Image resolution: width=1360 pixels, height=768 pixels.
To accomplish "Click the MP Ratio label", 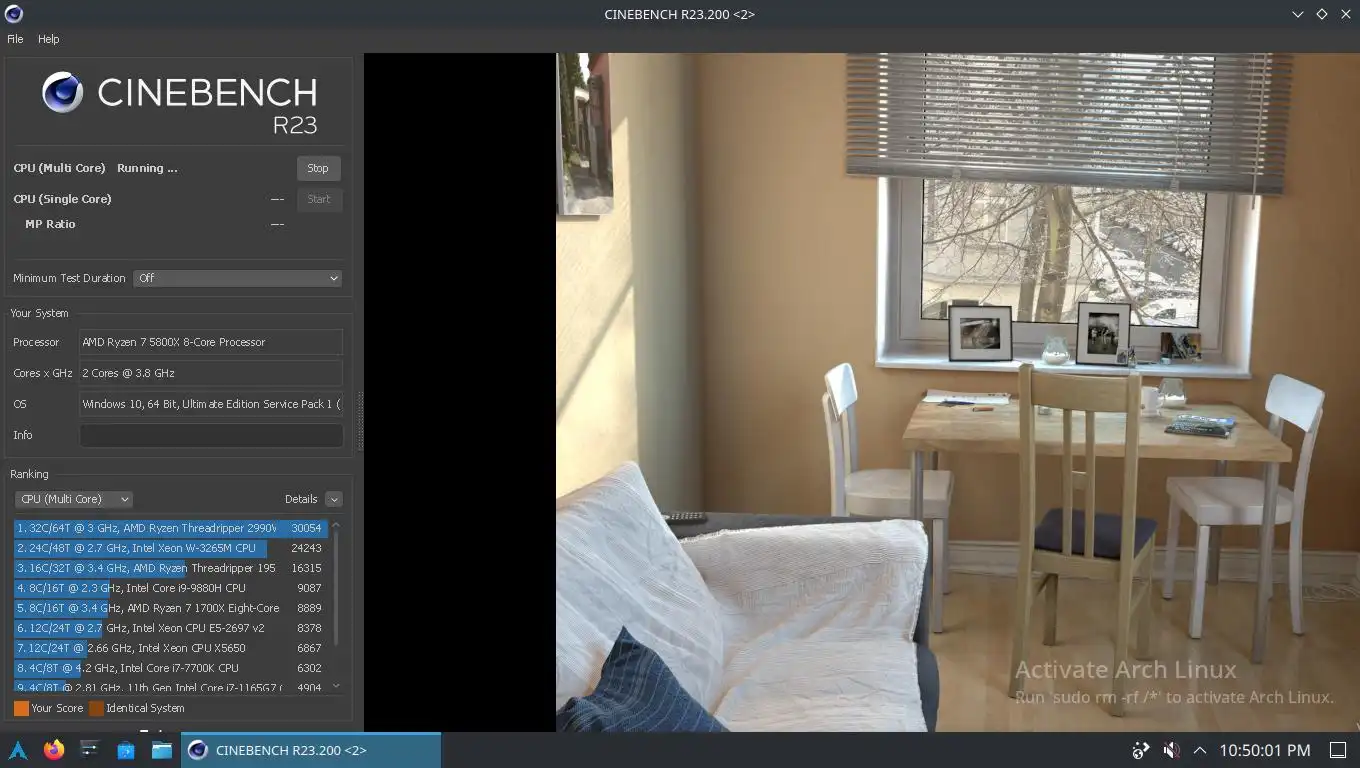I will [50, 224].
